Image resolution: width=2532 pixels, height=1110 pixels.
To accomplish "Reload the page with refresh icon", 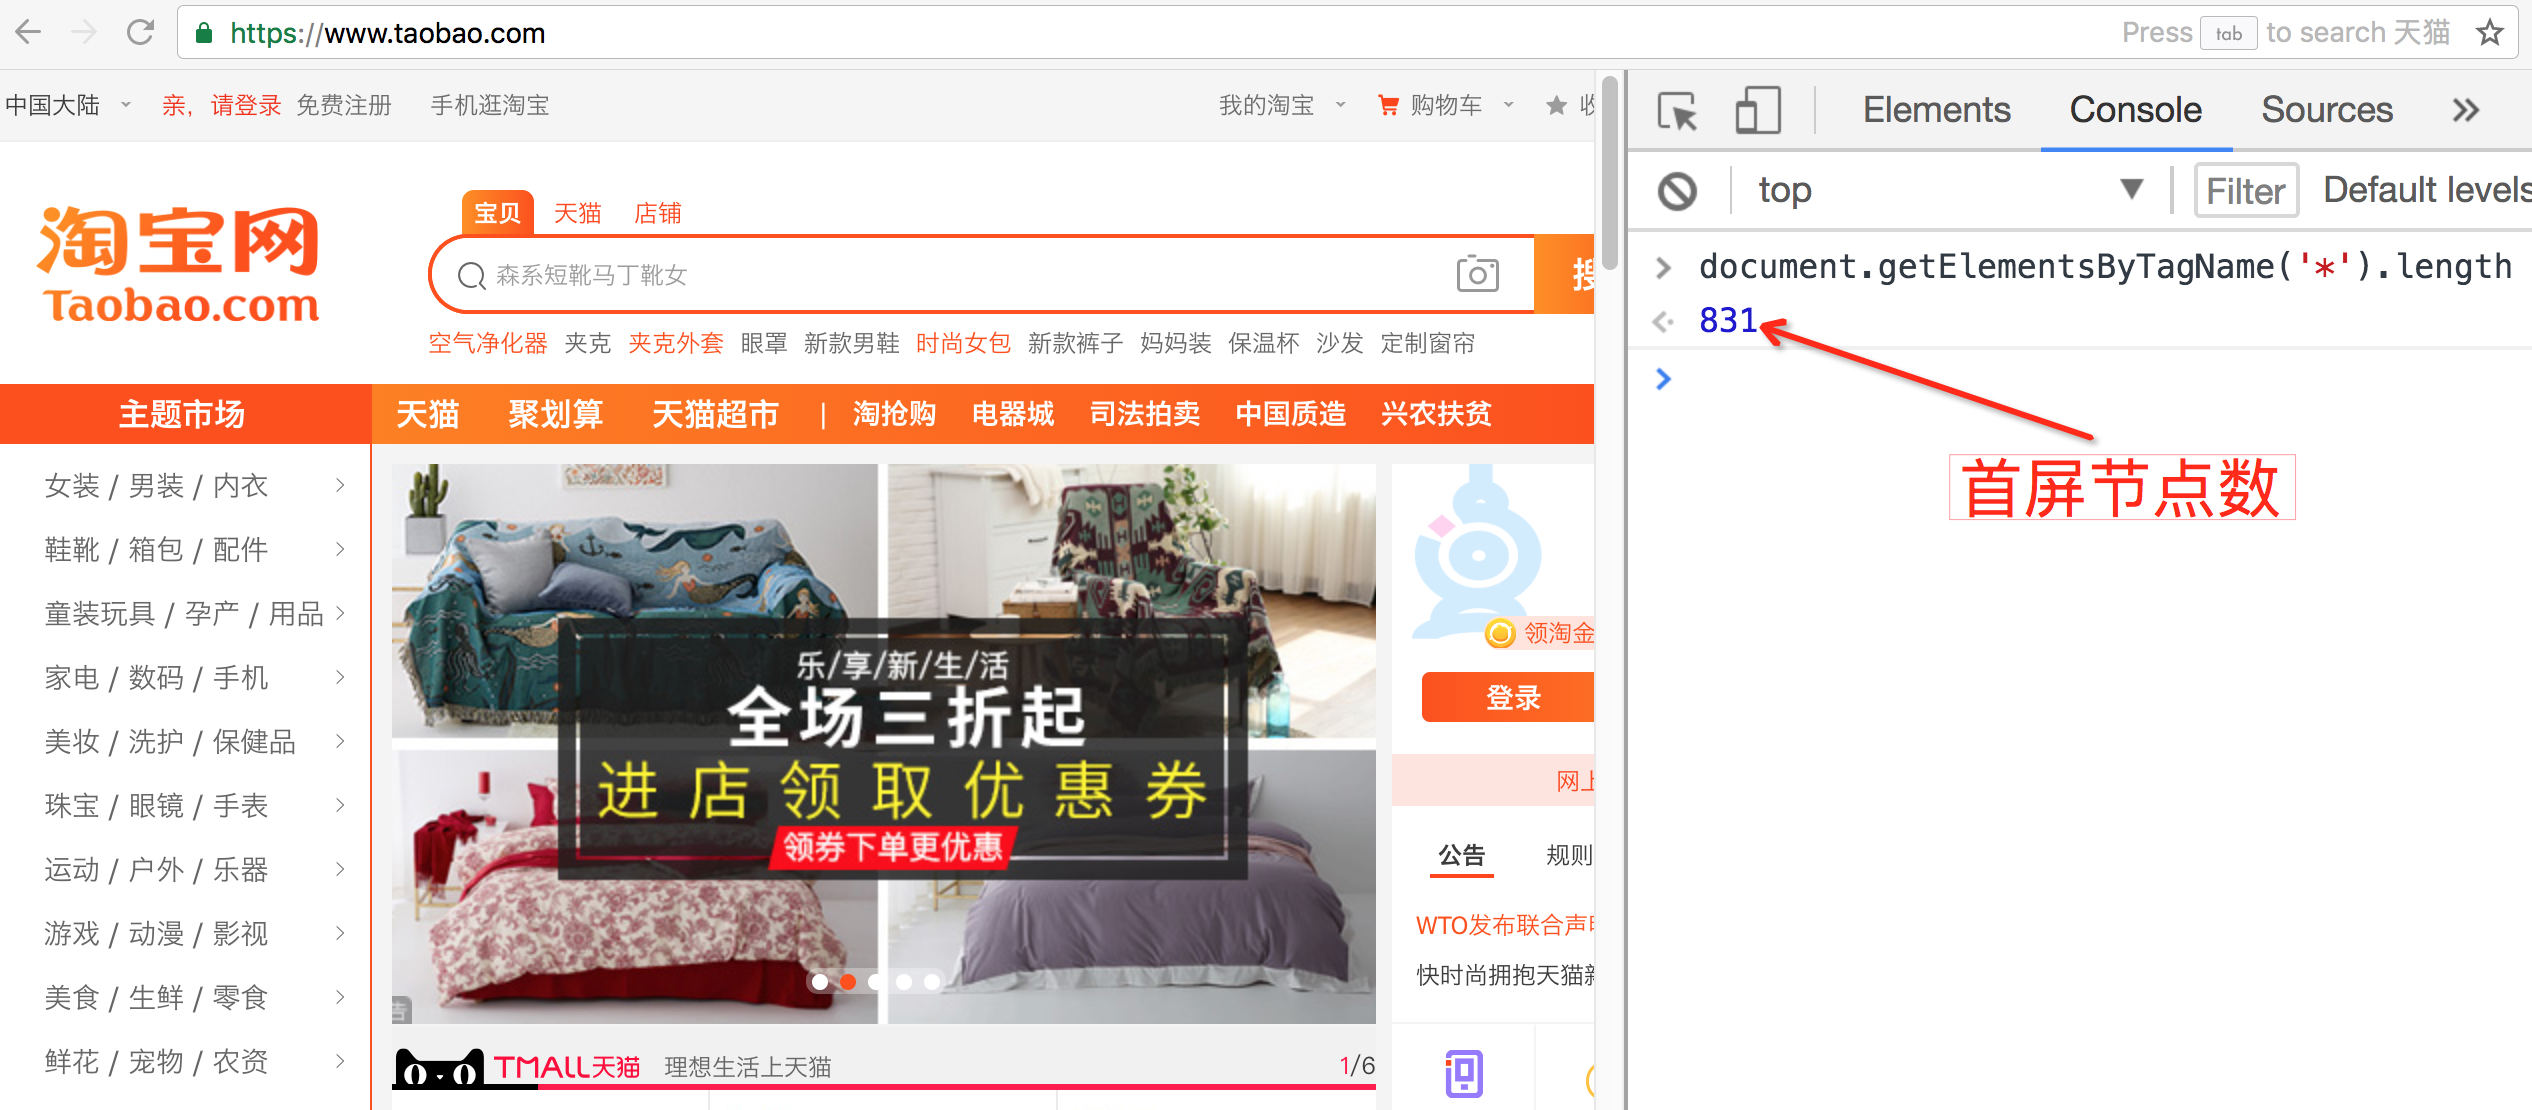I will [x=140, y=32].
